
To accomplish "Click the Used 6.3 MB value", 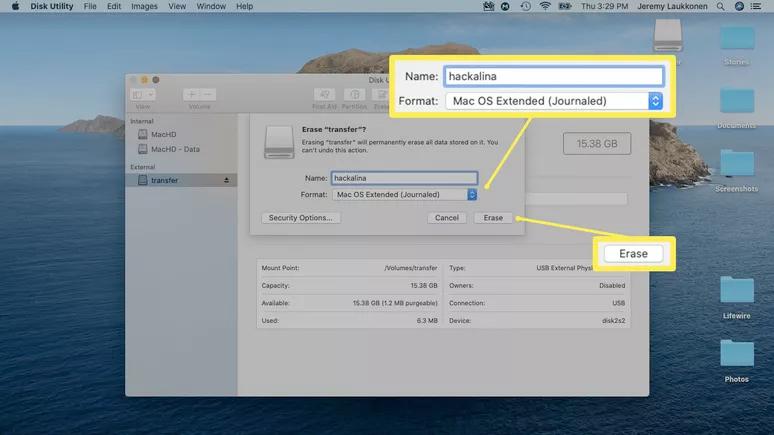I will pos(427,320).
